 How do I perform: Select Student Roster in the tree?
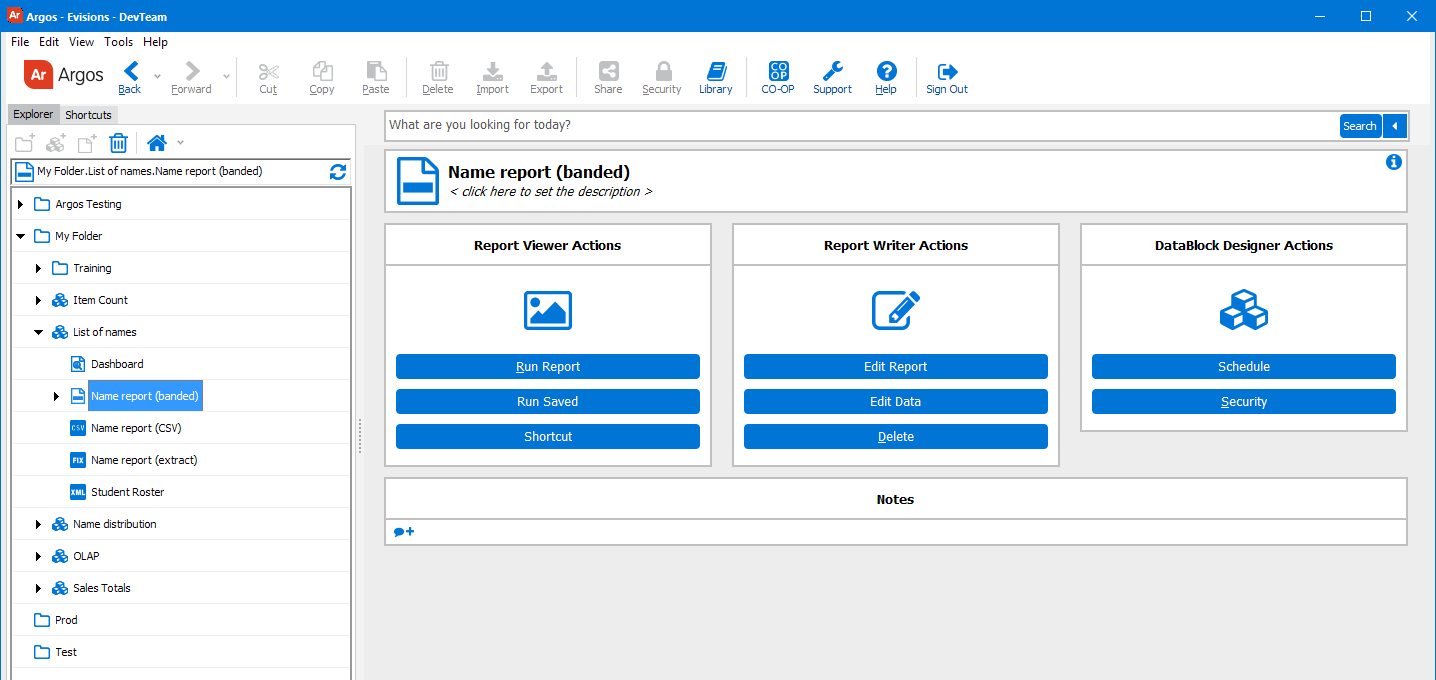coord(127,492)
